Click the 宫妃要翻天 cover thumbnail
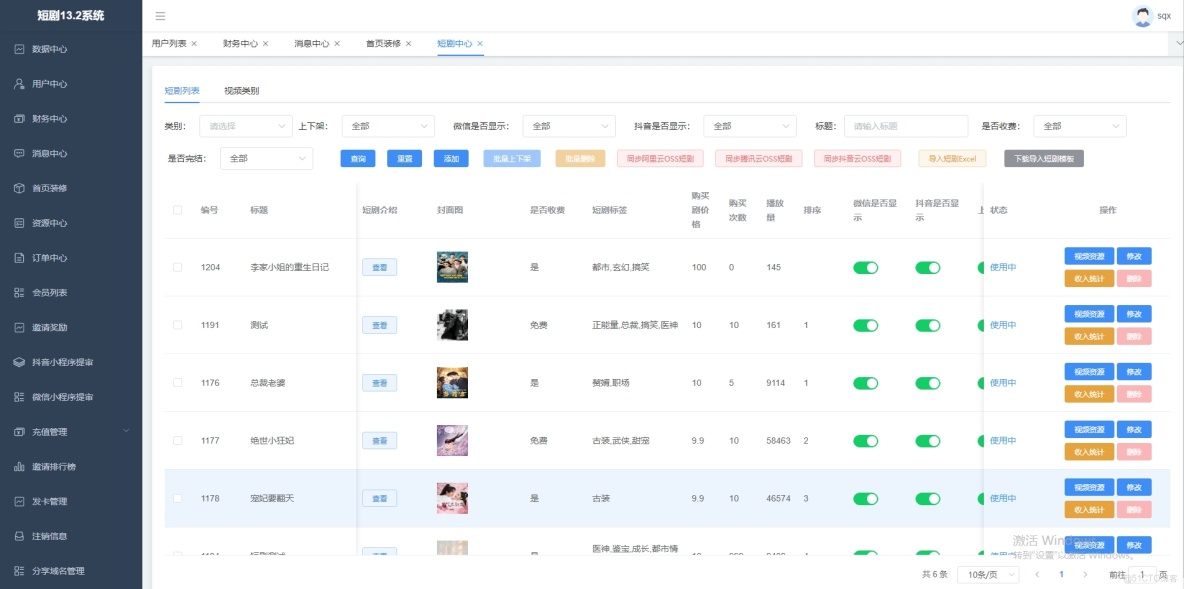Screen dimensions: 1184x589 (452, 497)
